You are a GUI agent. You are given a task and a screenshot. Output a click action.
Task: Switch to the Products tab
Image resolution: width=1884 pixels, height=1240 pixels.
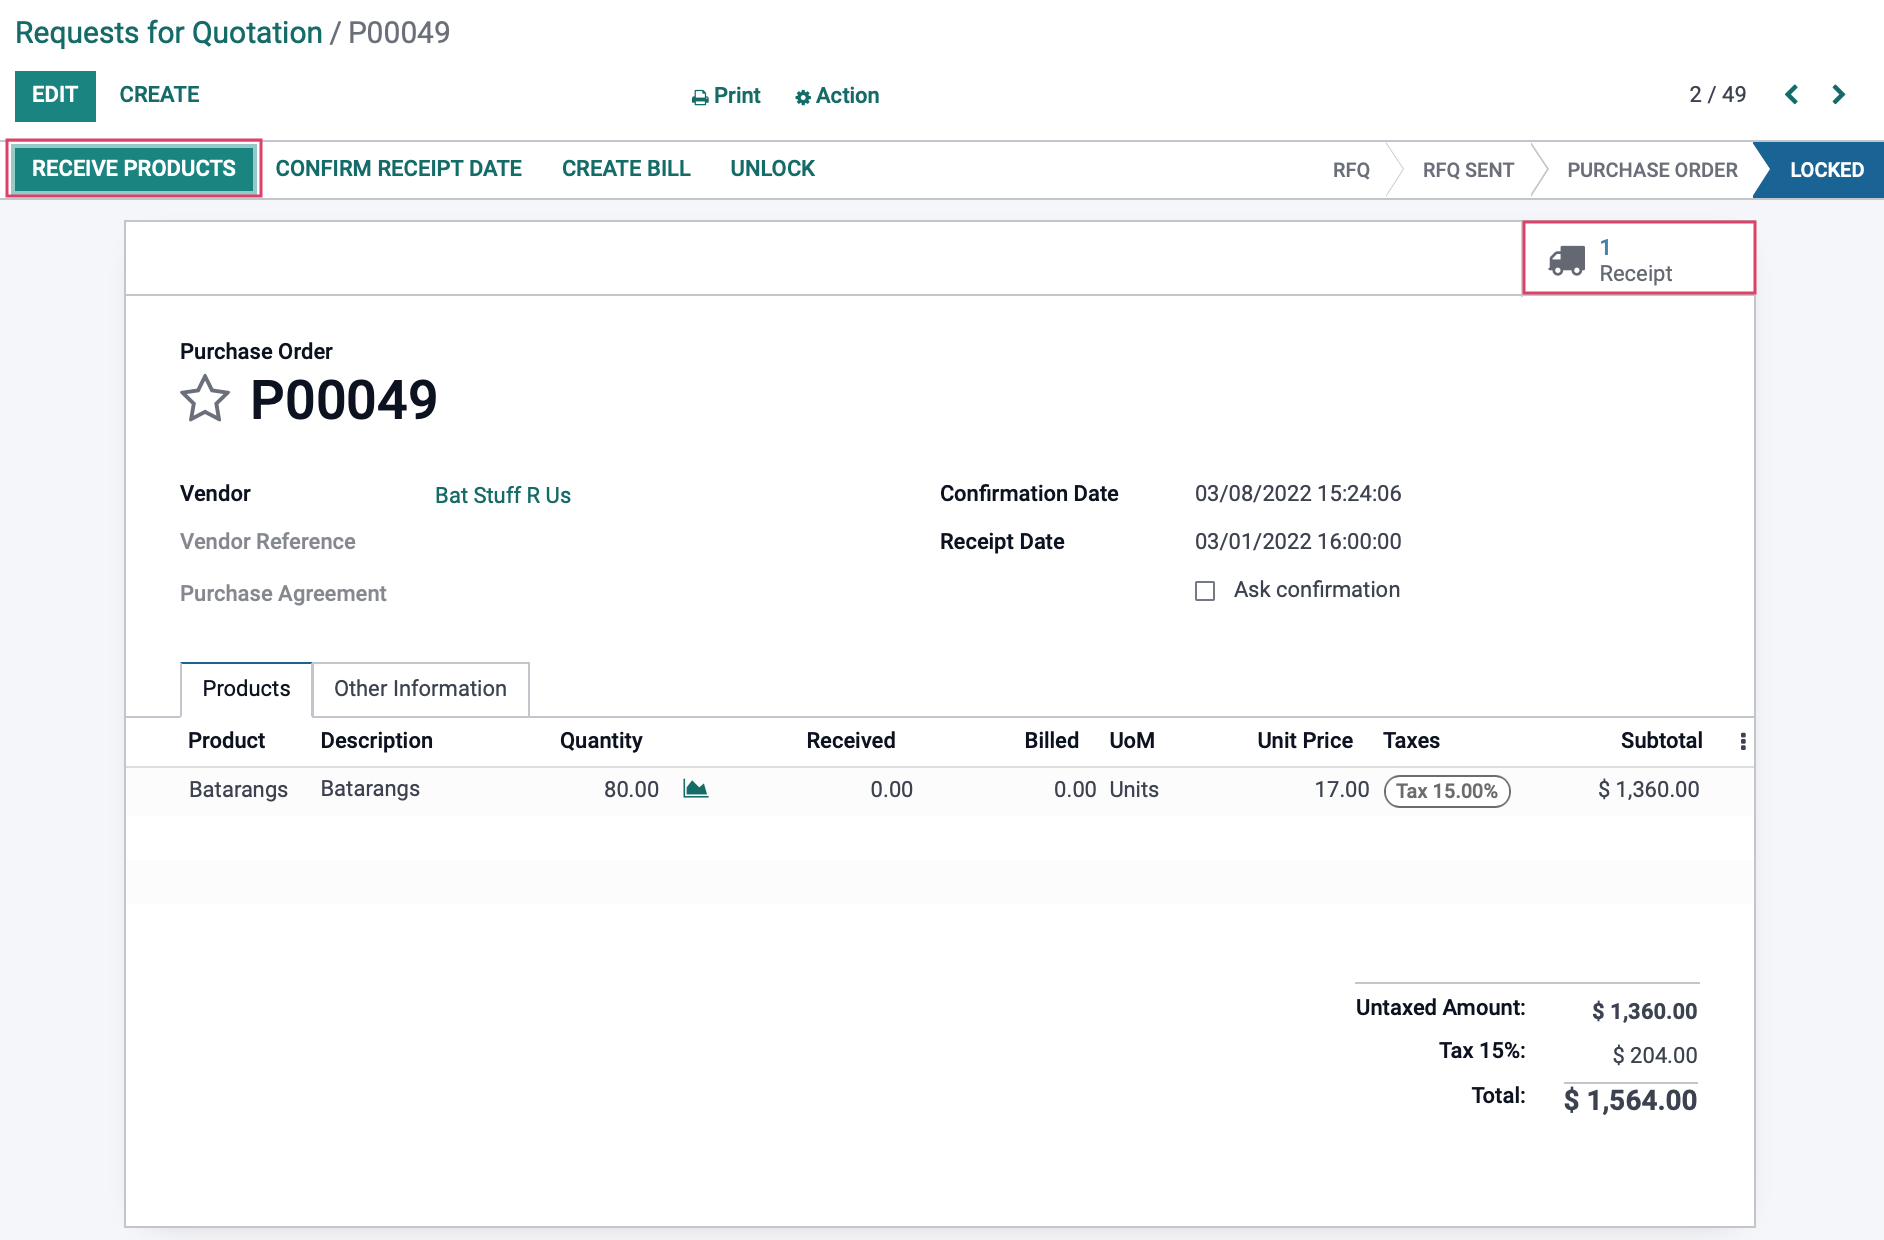point(246,689)
